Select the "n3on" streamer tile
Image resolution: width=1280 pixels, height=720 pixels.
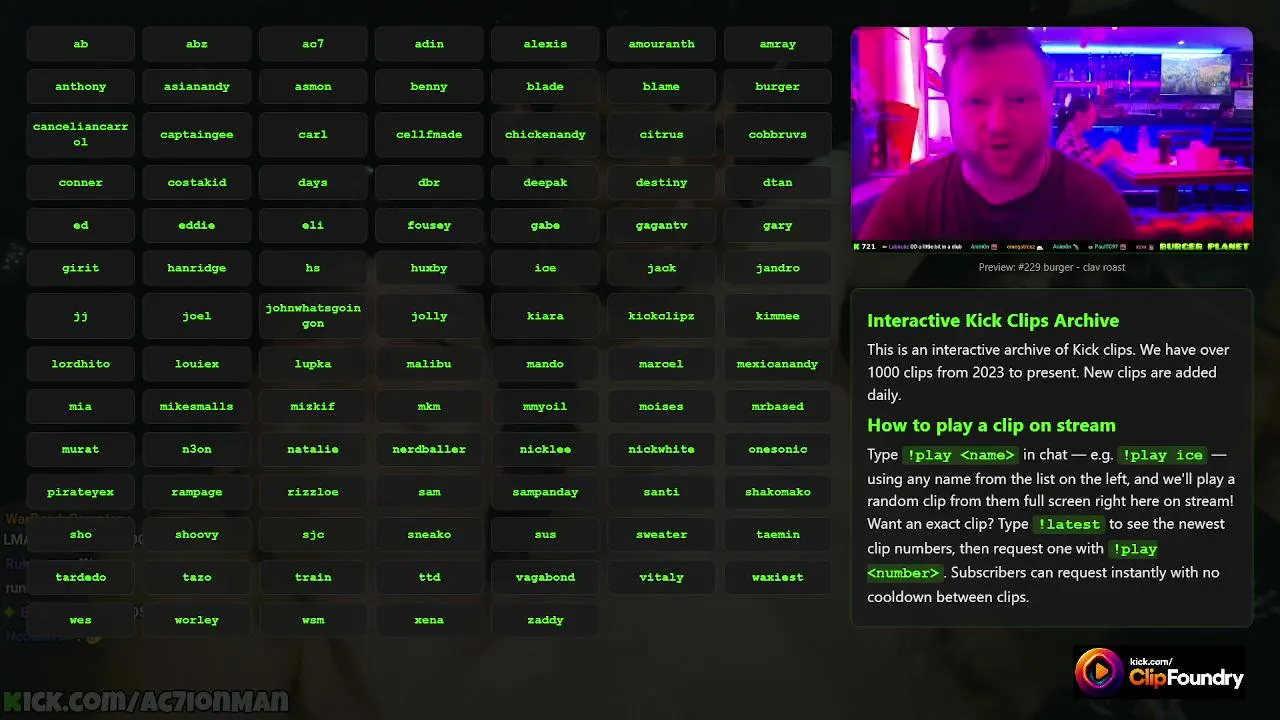[197, 450]
